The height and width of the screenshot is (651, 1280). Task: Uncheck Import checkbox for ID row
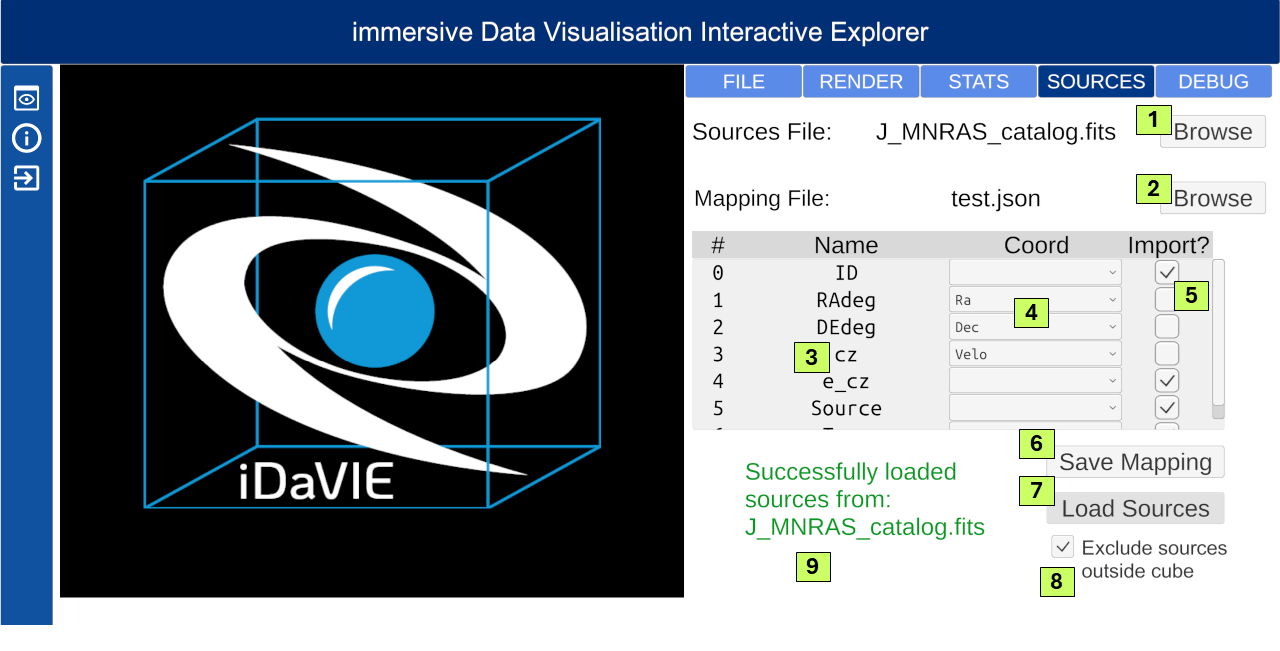(x=1167, y=272)
